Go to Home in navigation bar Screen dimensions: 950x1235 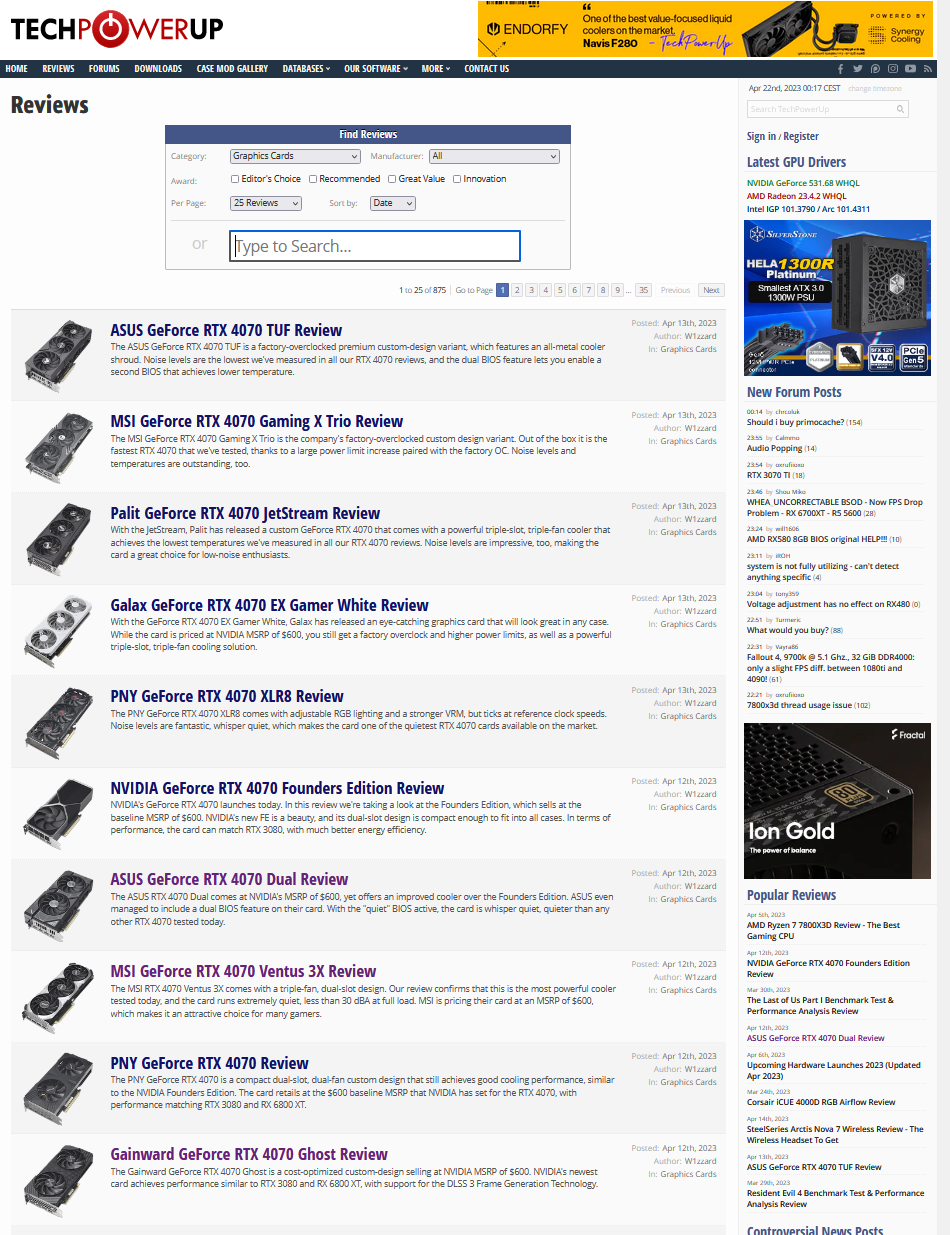coord(16,69)
